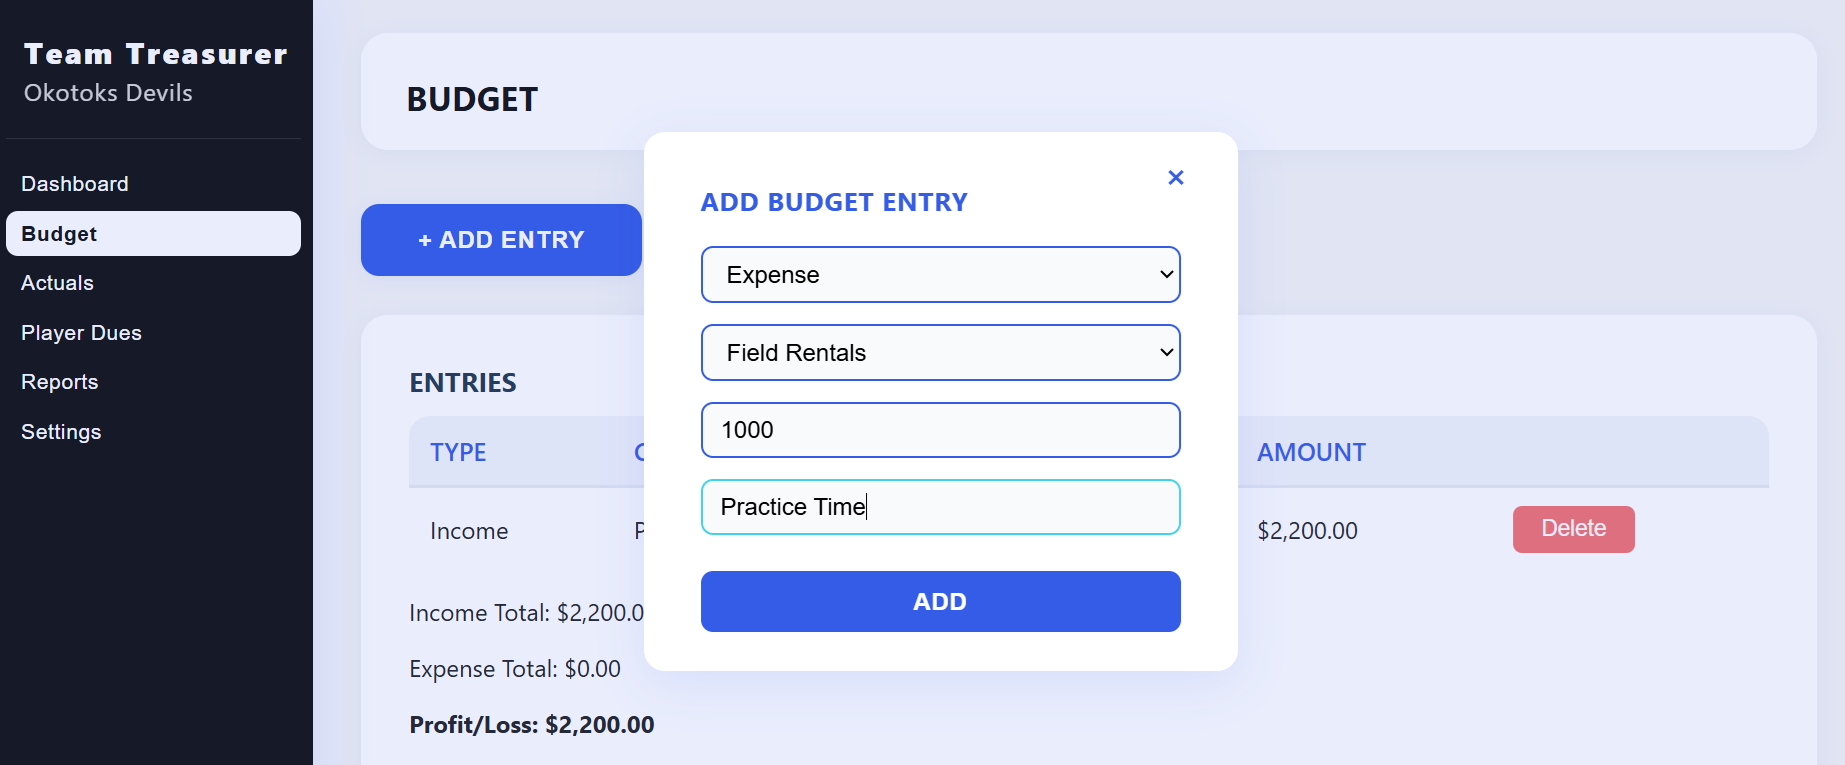1845x765 pixels.
Task: Go to Player Dues
Action: 81,332
